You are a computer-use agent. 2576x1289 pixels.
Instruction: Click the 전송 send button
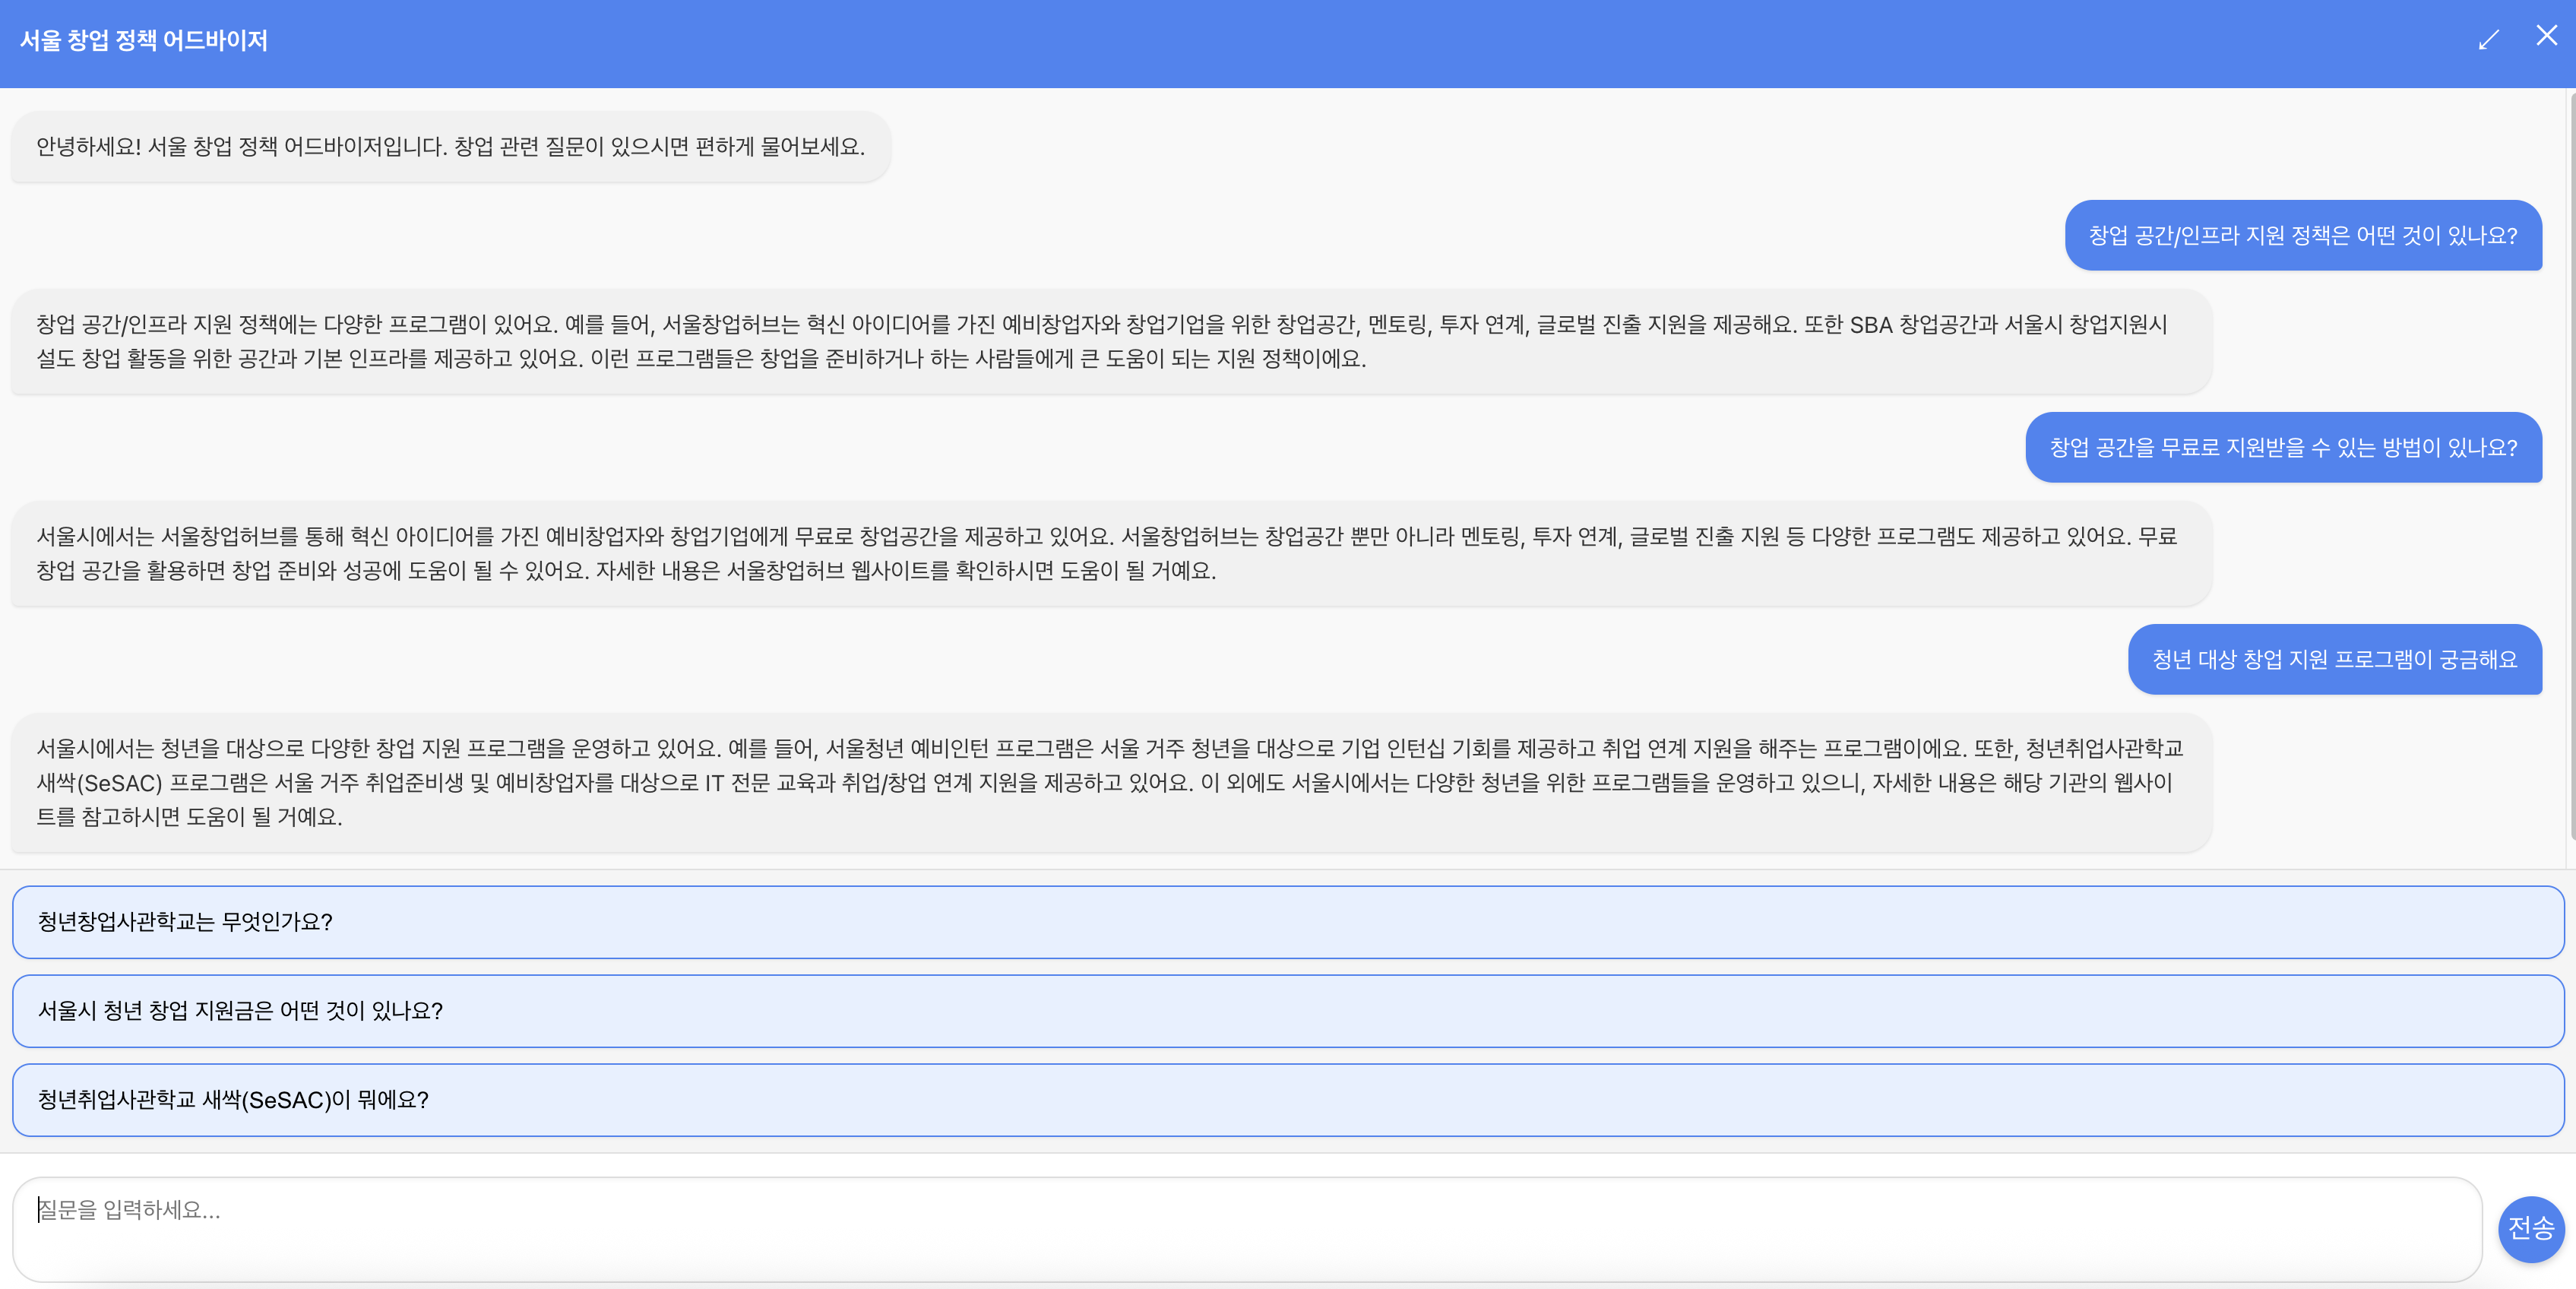(x=2531, y=1228)
